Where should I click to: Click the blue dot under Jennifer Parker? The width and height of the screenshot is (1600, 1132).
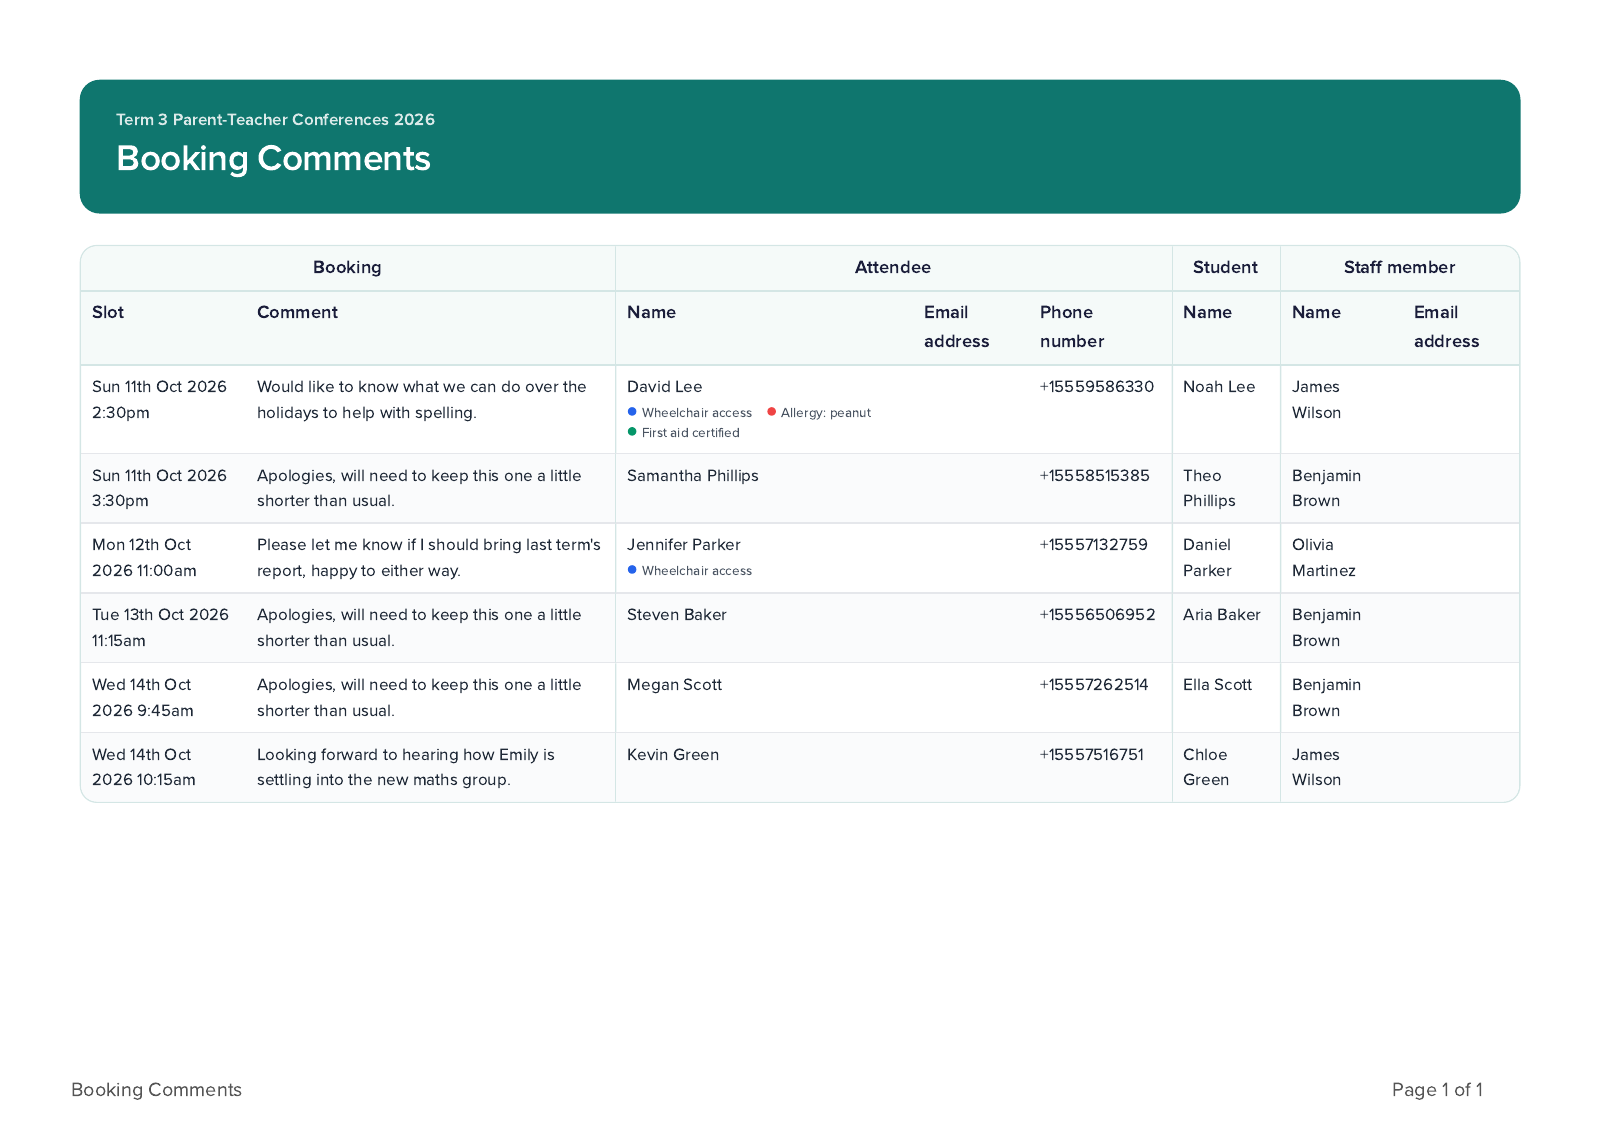coord(632,570)
